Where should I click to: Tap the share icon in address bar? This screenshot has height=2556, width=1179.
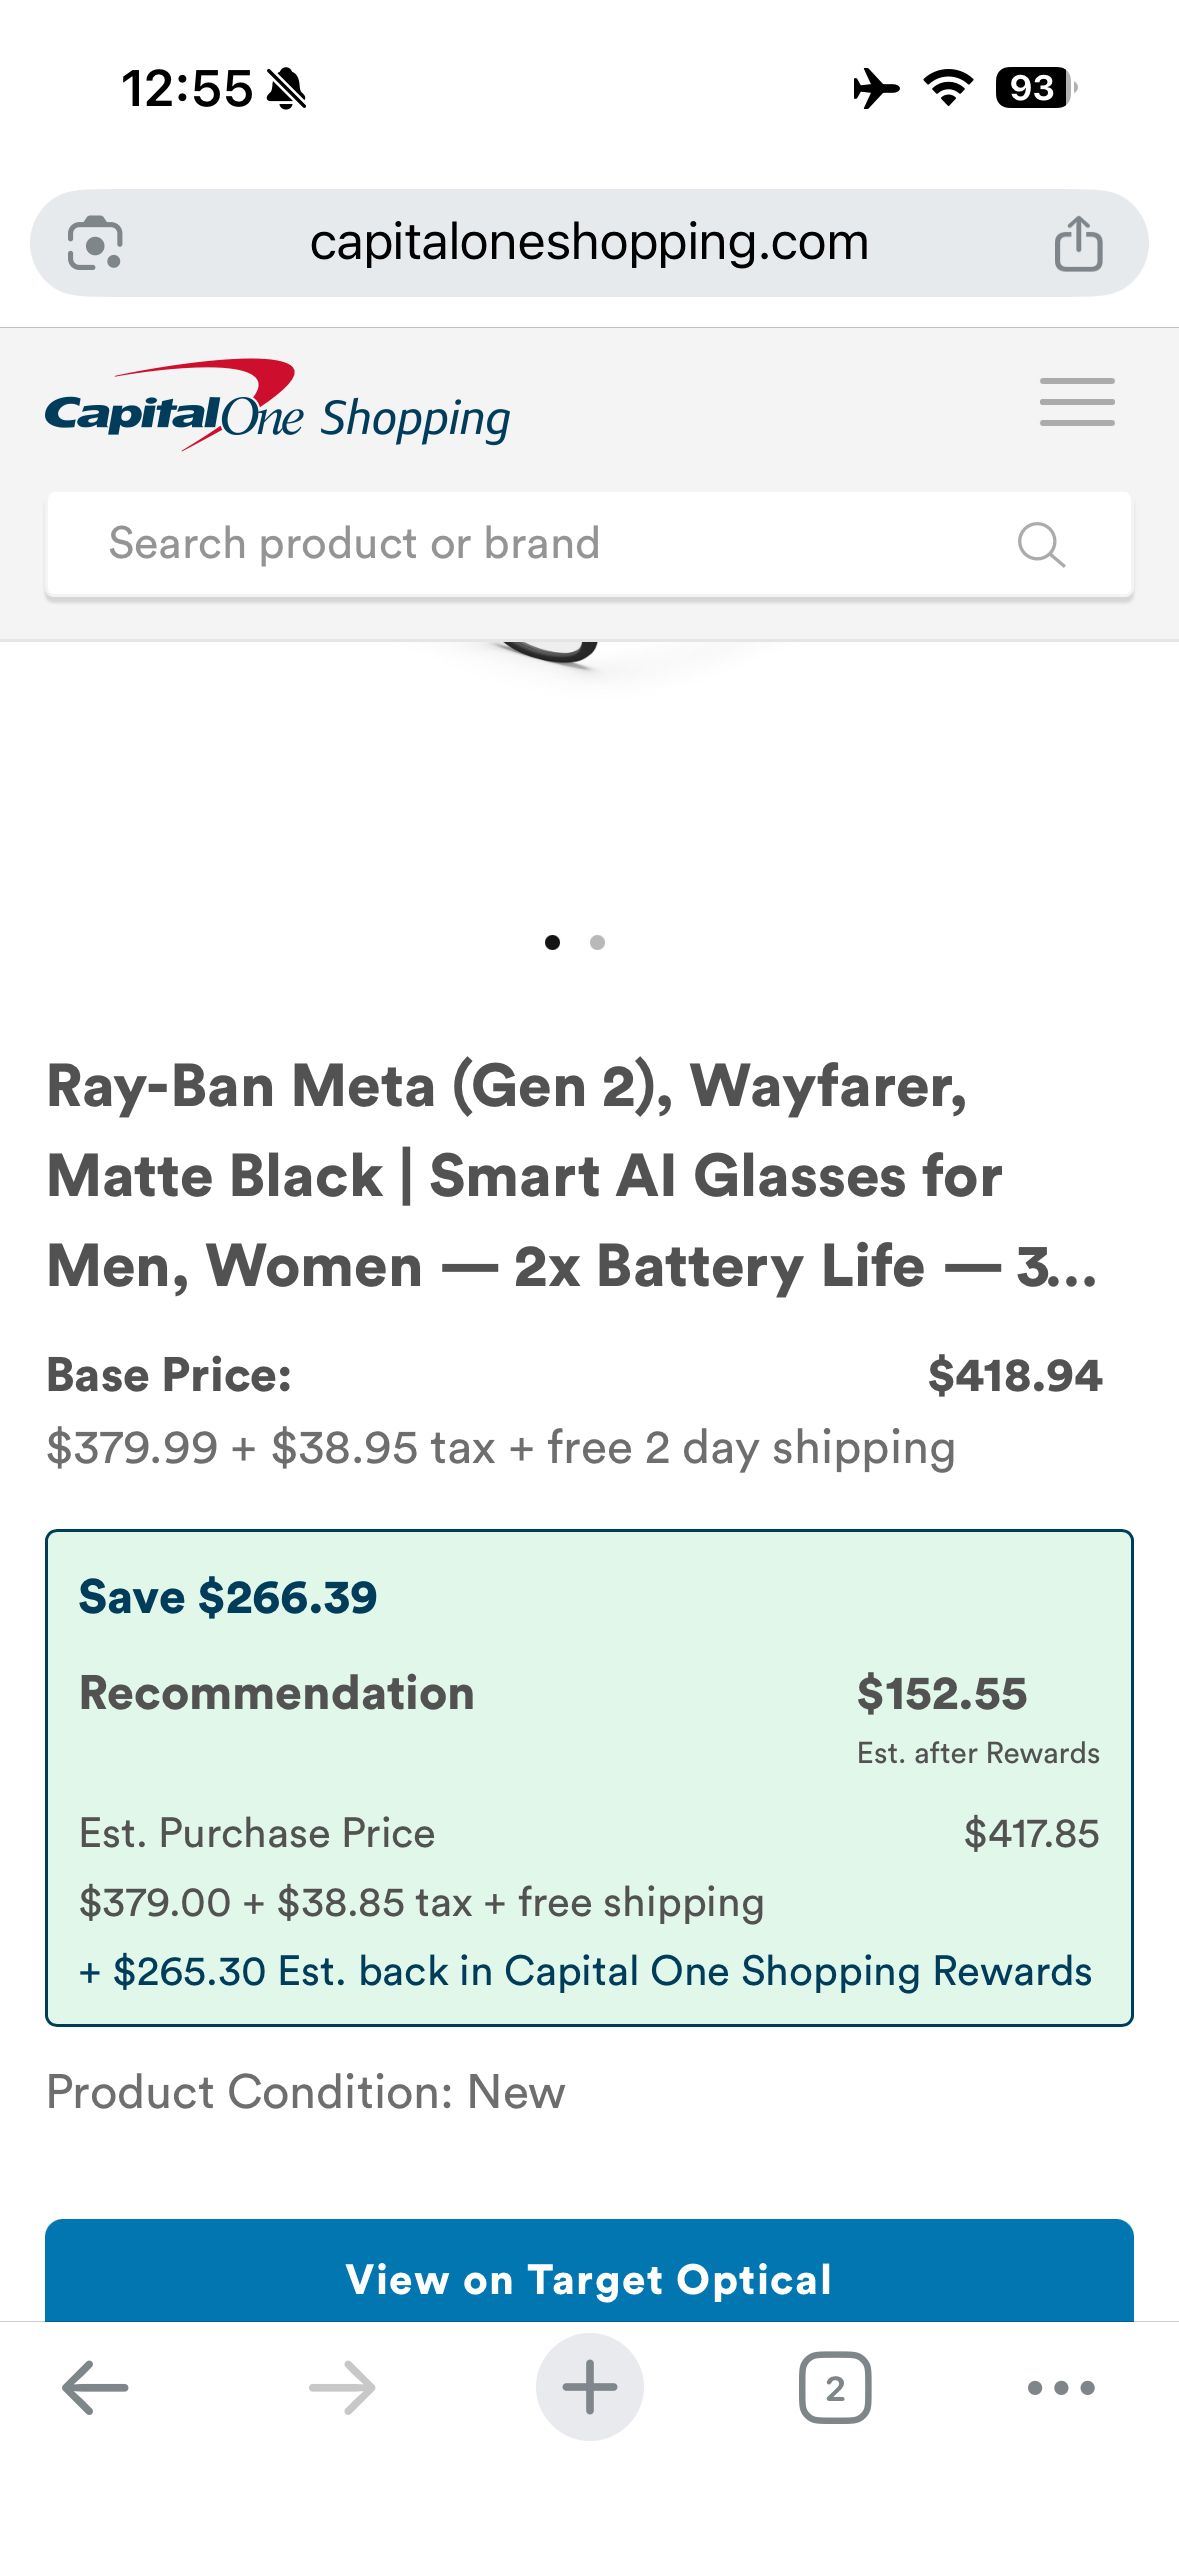(1078, 243)
